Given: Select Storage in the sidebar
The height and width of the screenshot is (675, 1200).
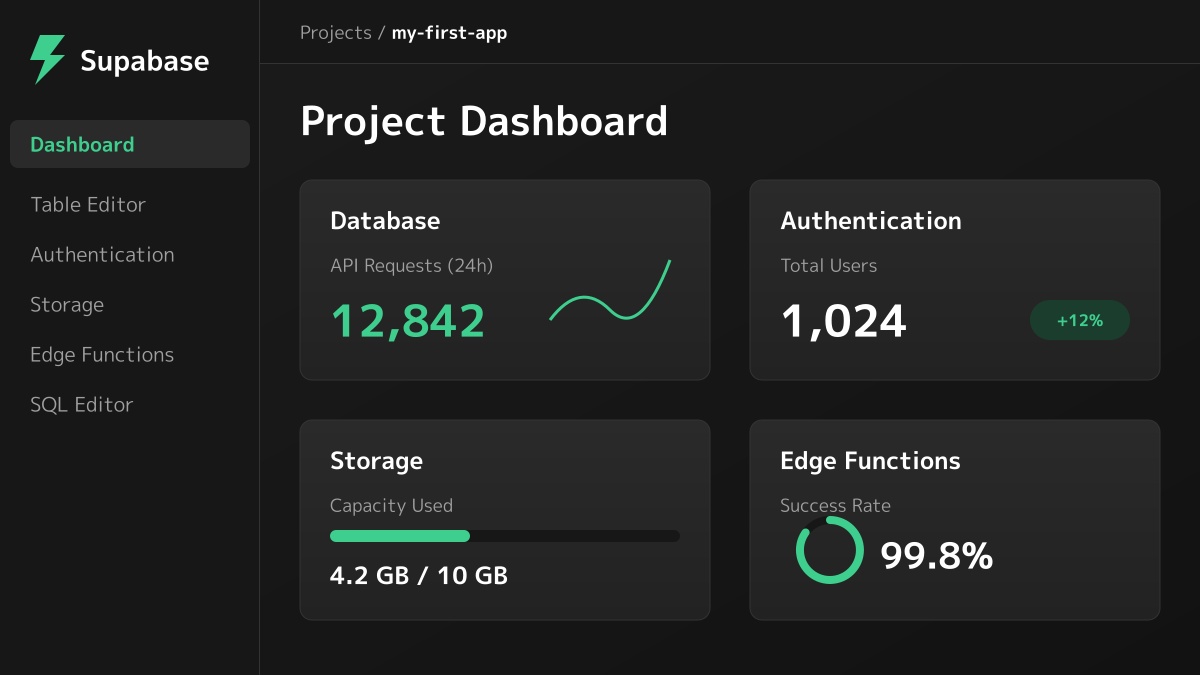Looking at the screenshot, I should coord(67,305).
